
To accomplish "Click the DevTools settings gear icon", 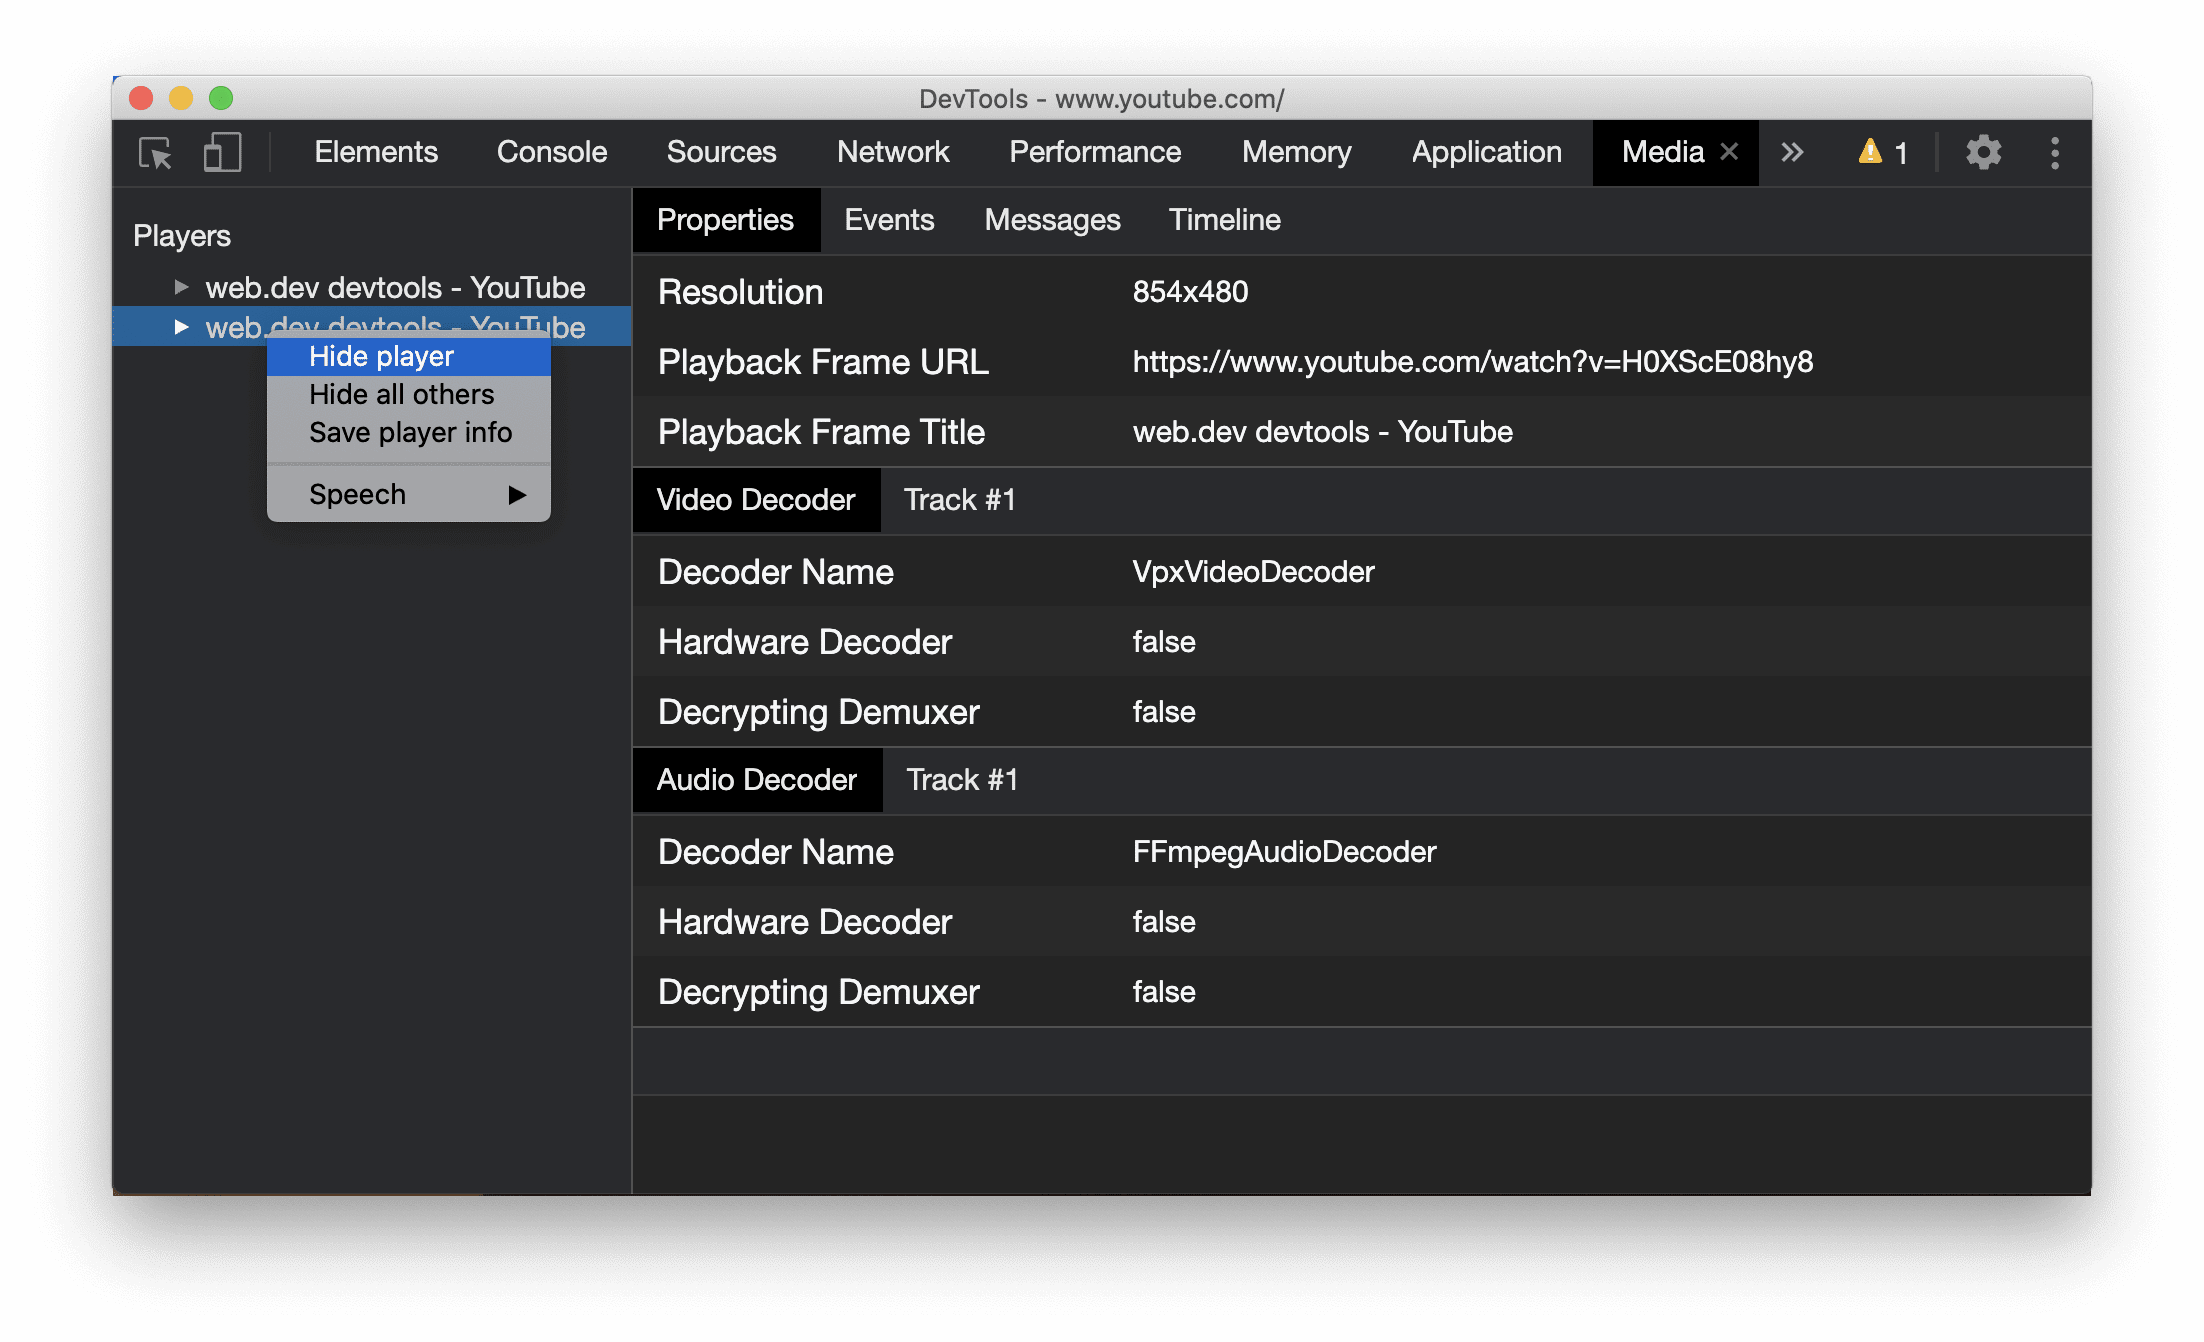I will pos(1980,153).
